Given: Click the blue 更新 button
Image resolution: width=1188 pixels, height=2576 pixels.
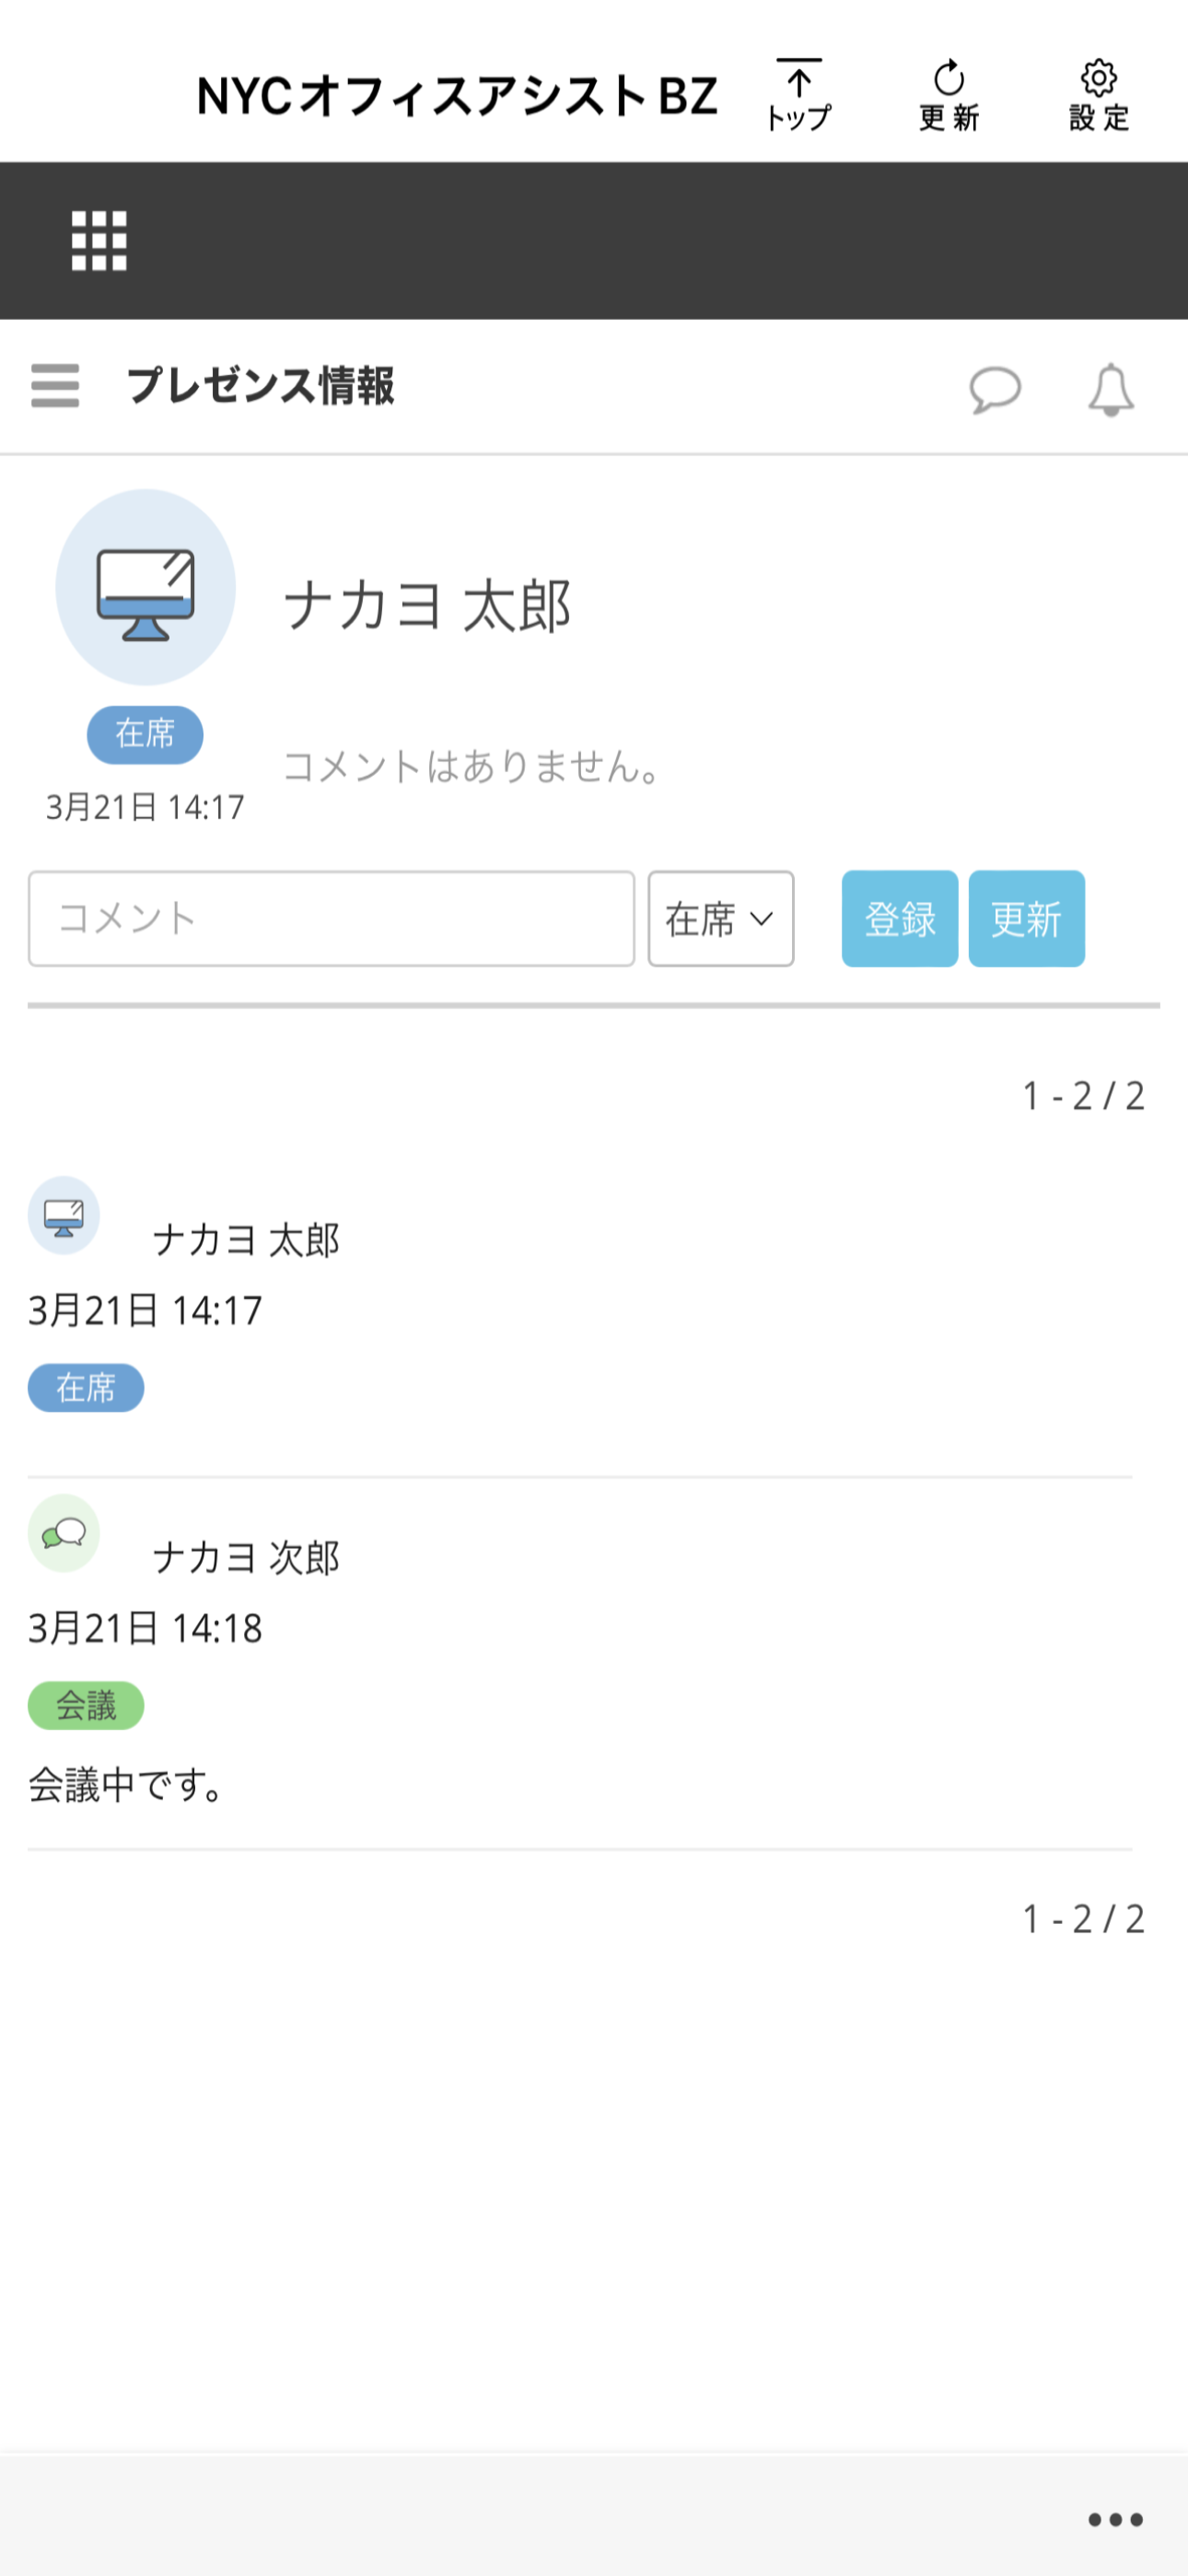Looking at the screenshot, I should pyautogui.click(x=1027, y=919).
